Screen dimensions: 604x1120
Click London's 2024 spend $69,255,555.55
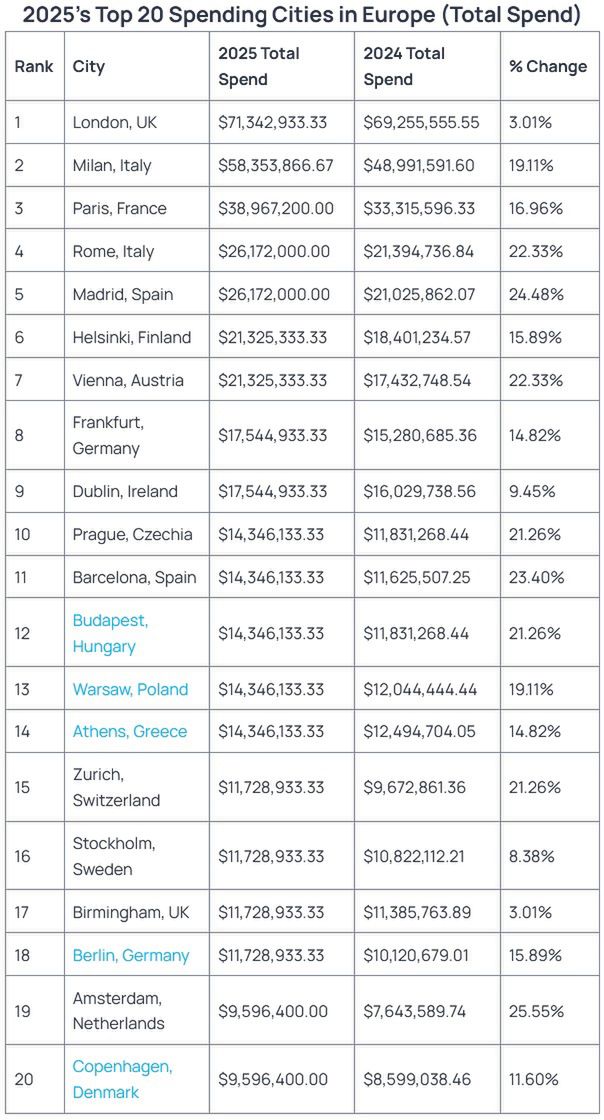[x=421, y=122]
